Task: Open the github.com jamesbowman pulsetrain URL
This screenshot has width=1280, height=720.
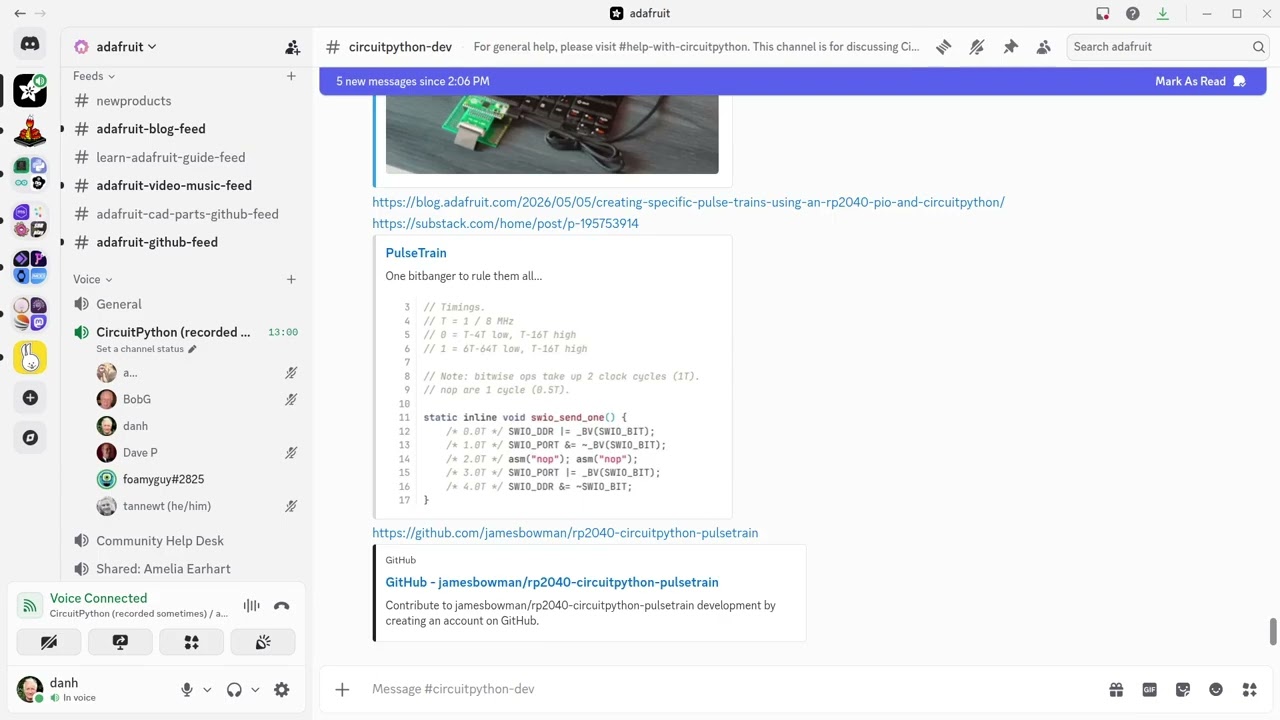Action: coord(565,533)
